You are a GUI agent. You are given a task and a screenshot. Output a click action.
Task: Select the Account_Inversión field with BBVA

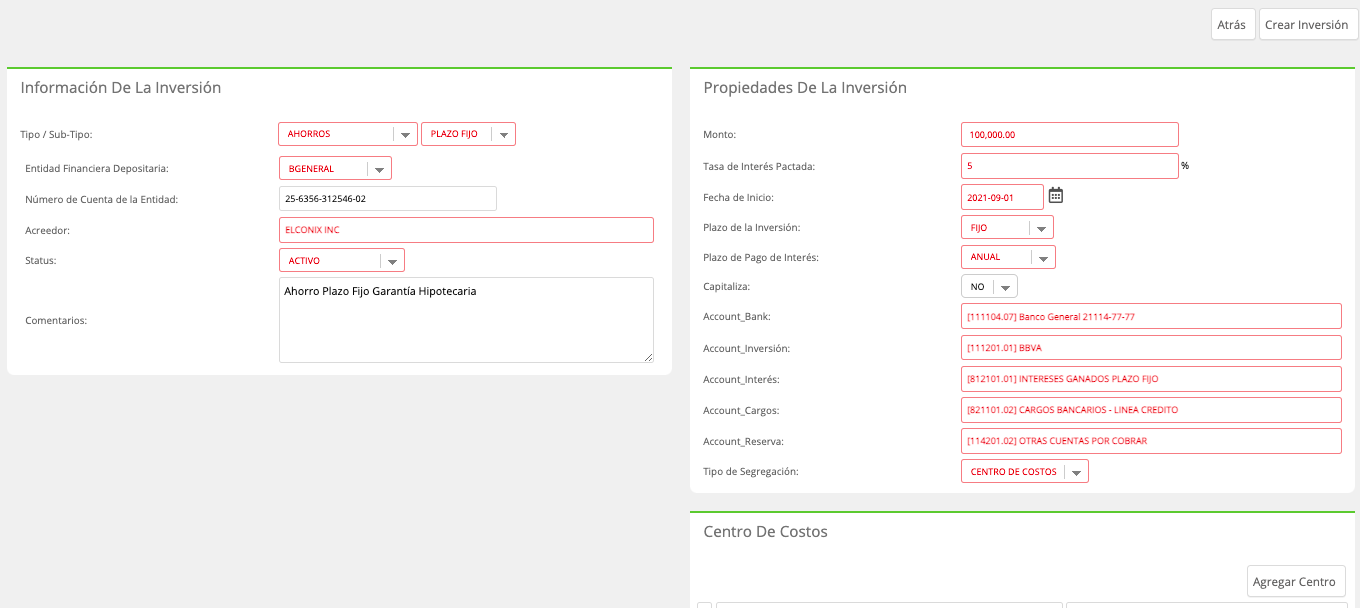pyautogui.click(x=1151, y=348)
